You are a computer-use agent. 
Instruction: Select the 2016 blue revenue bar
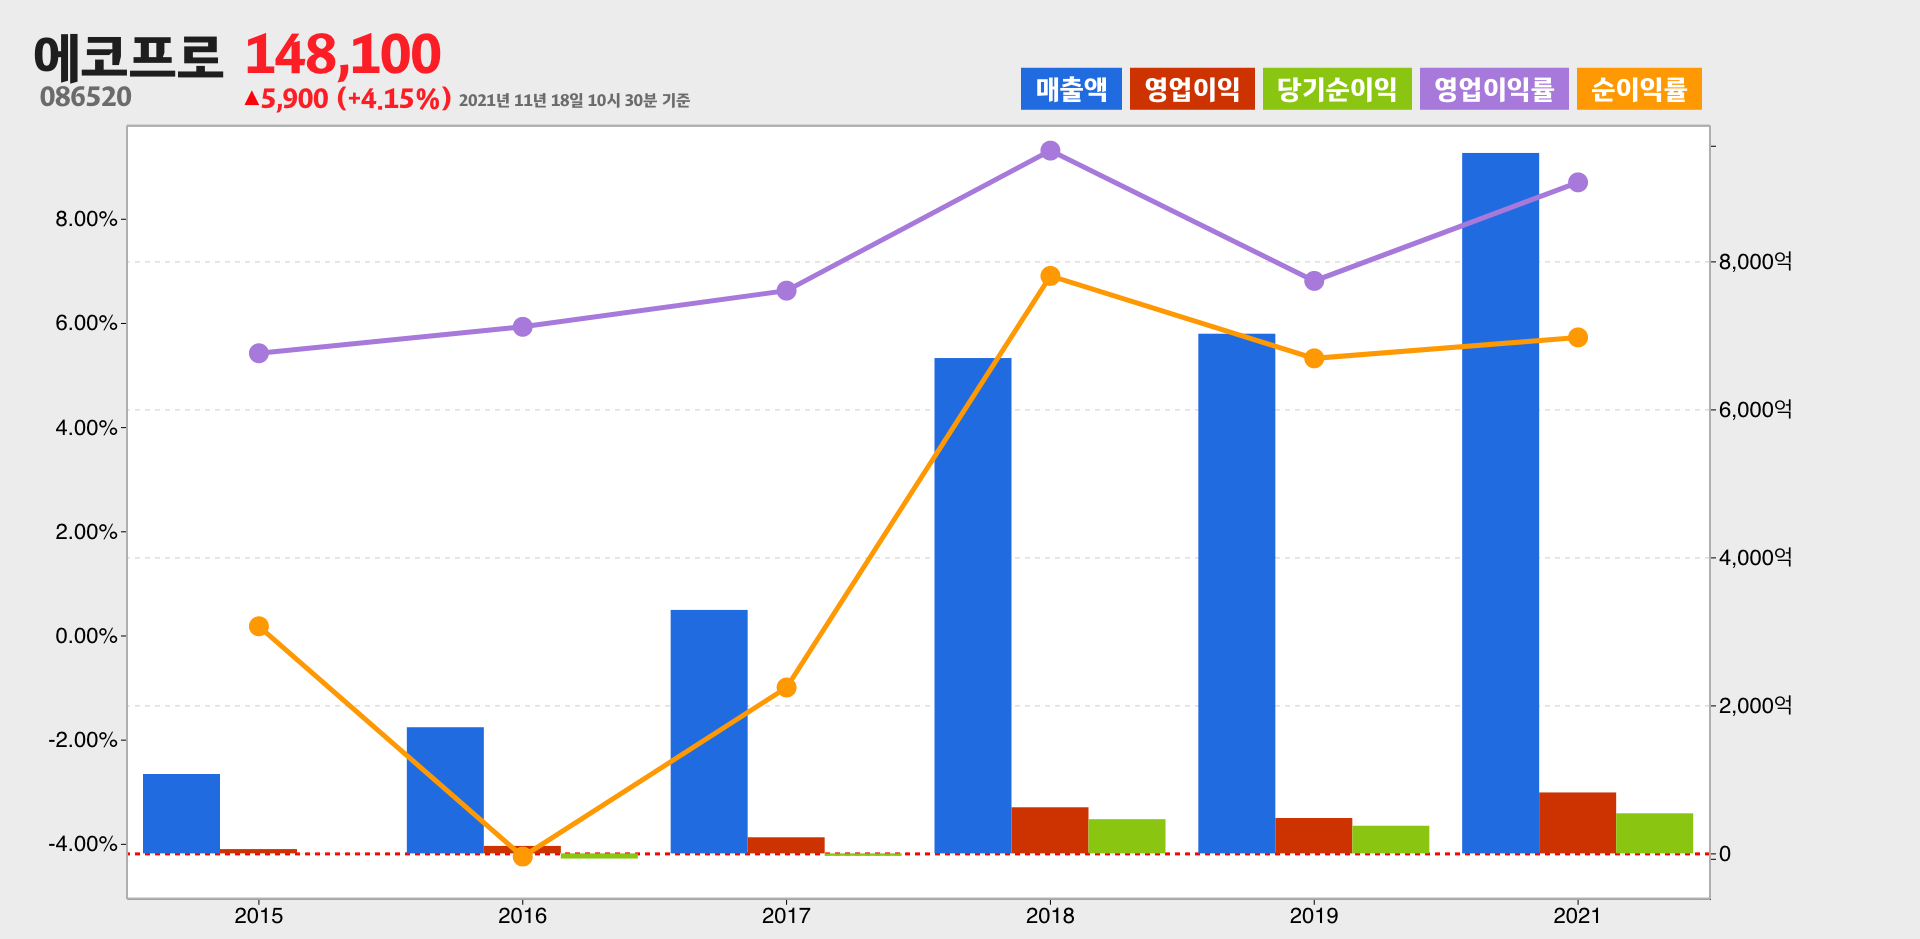click(x=445, y=790)
